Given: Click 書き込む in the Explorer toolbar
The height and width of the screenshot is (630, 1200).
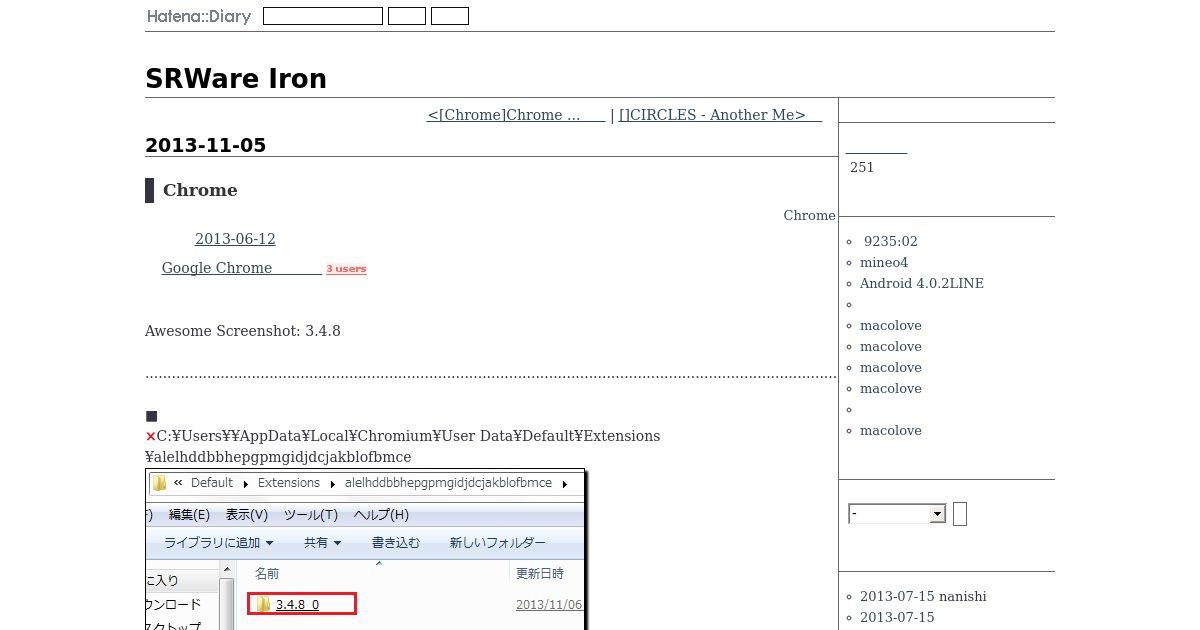Looking at the screenshot, I should (x=396, y=543).
